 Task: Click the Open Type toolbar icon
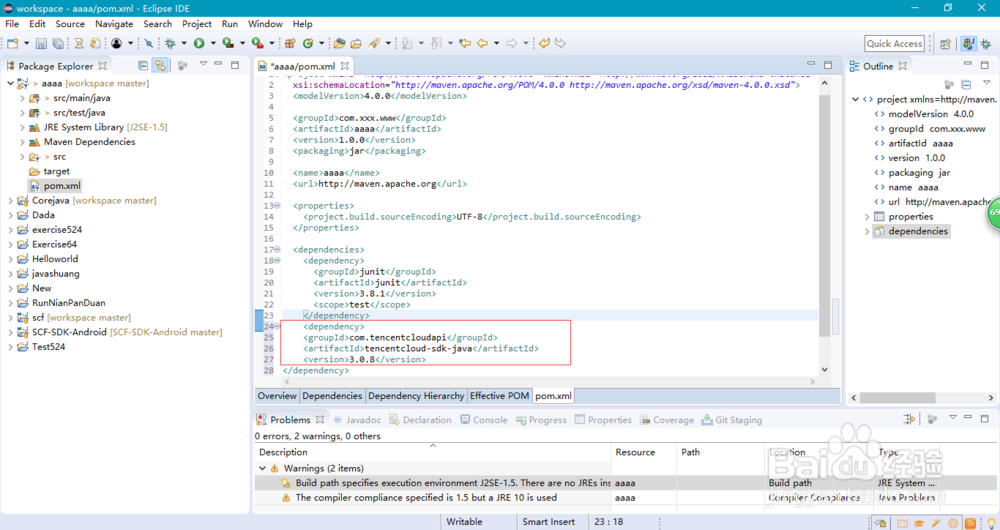(x=339, y=43)
